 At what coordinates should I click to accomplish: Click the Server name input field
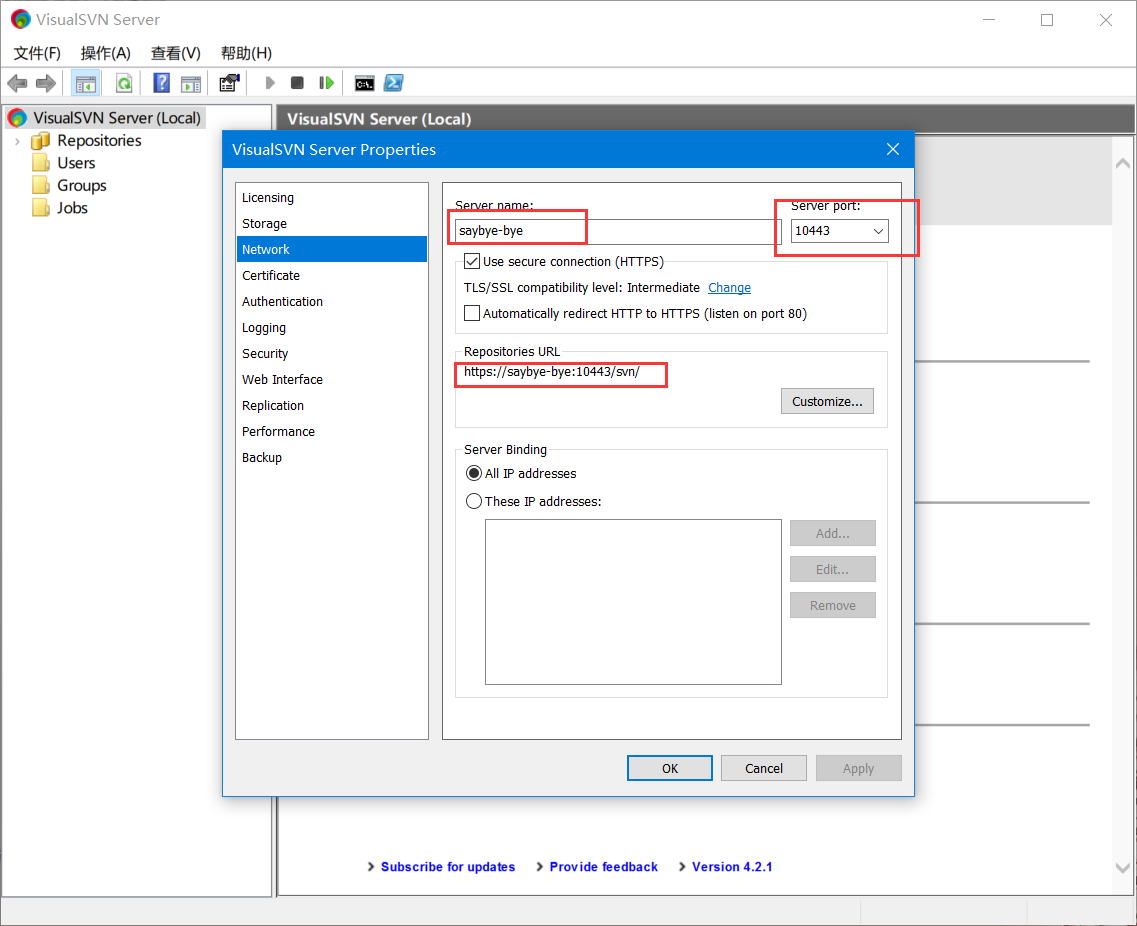tap(618, 231)
